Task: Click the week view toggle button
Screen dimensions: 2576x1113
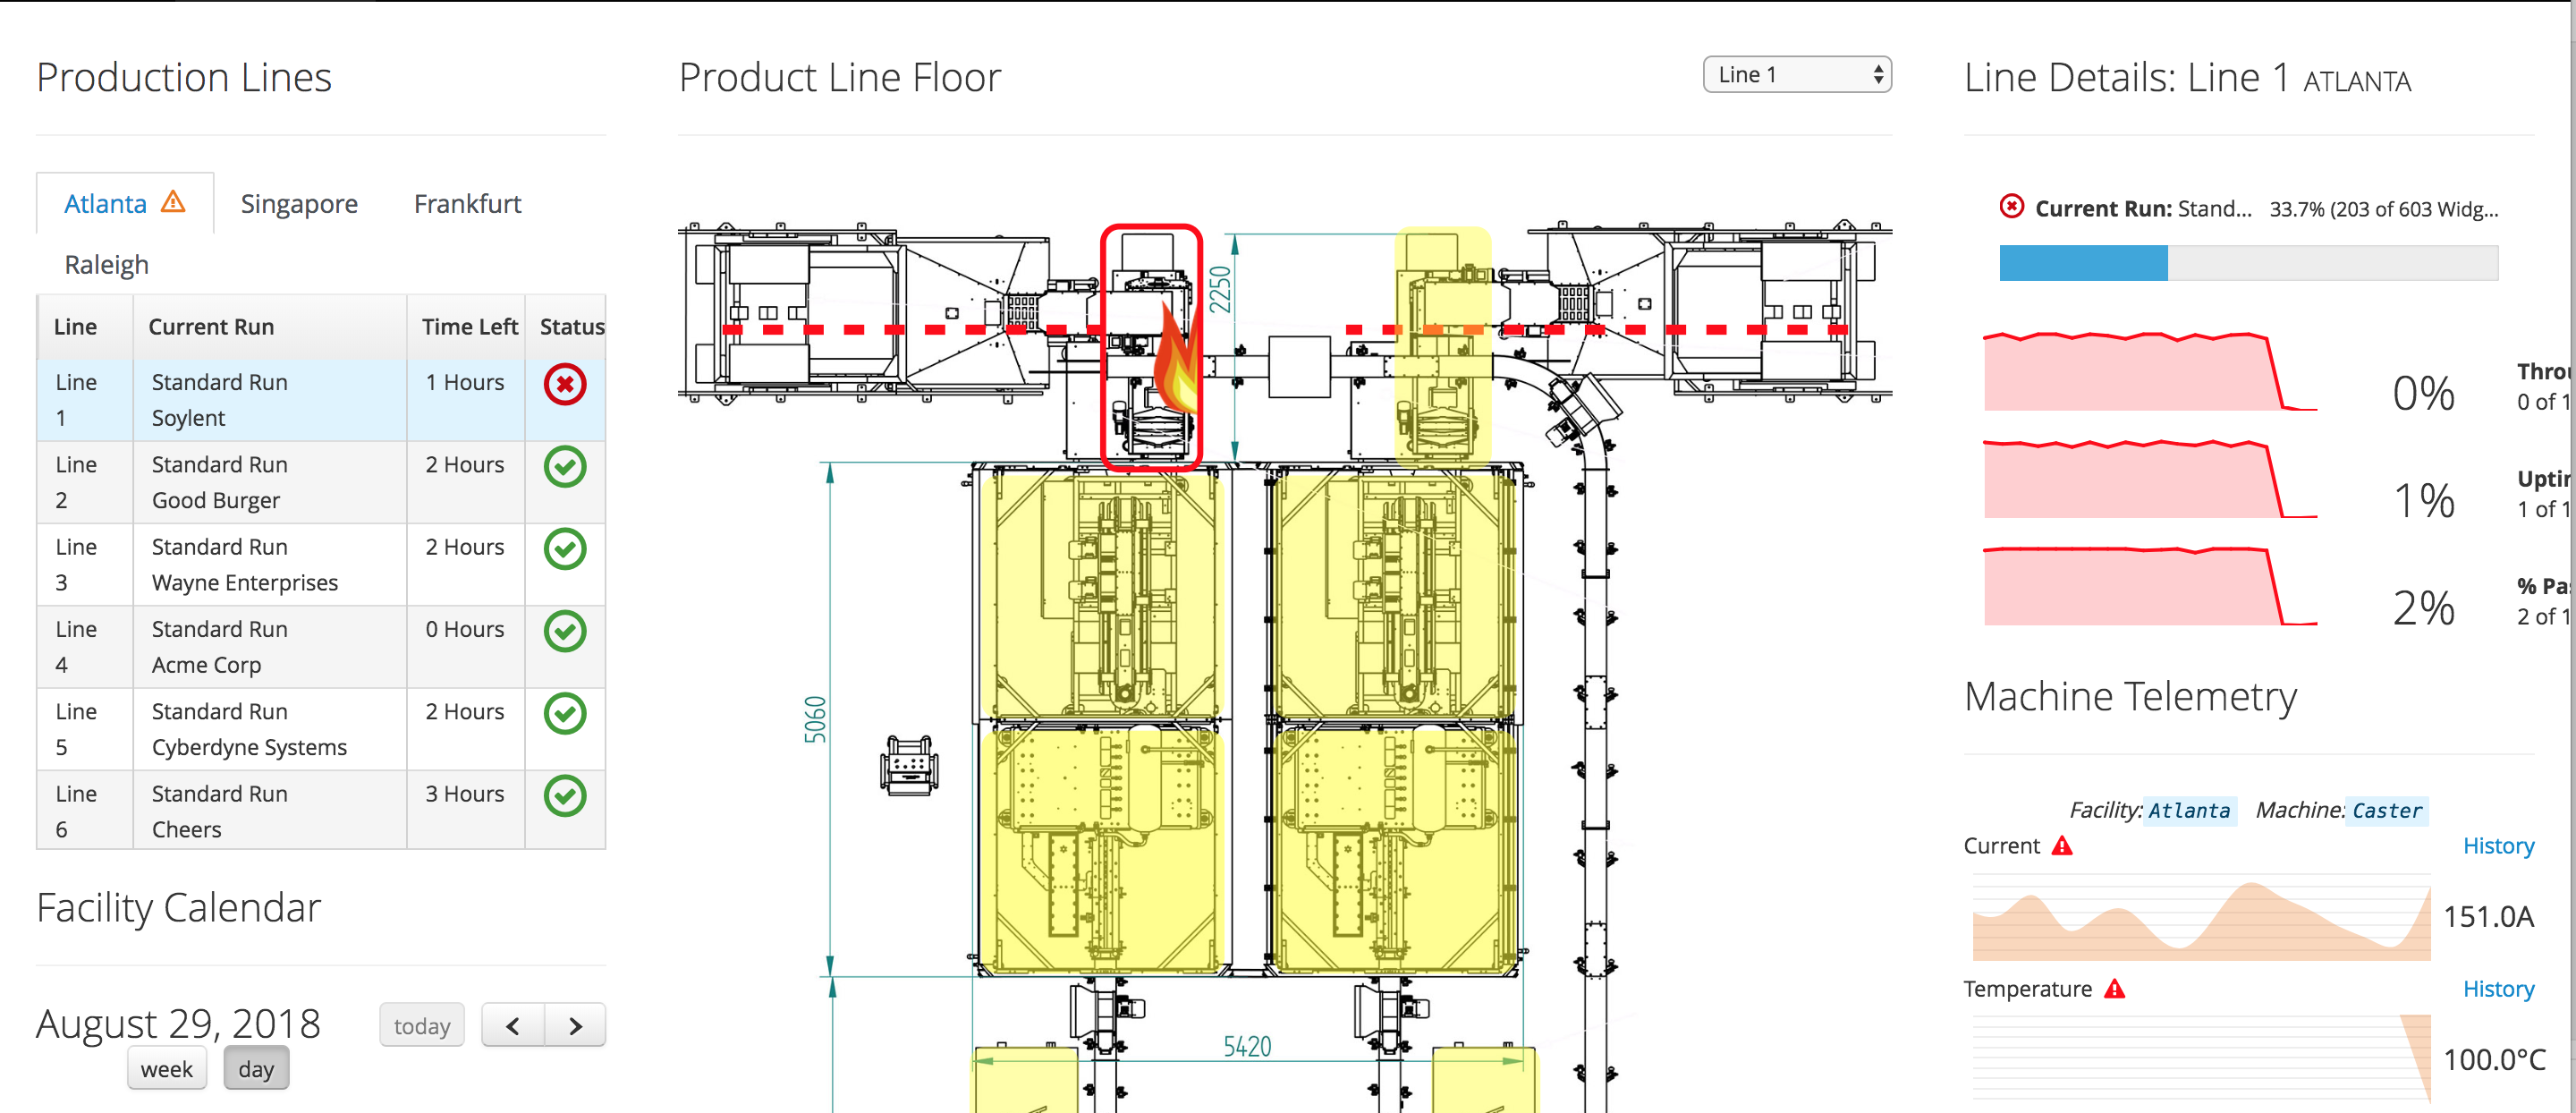Action: (166, 1067)
